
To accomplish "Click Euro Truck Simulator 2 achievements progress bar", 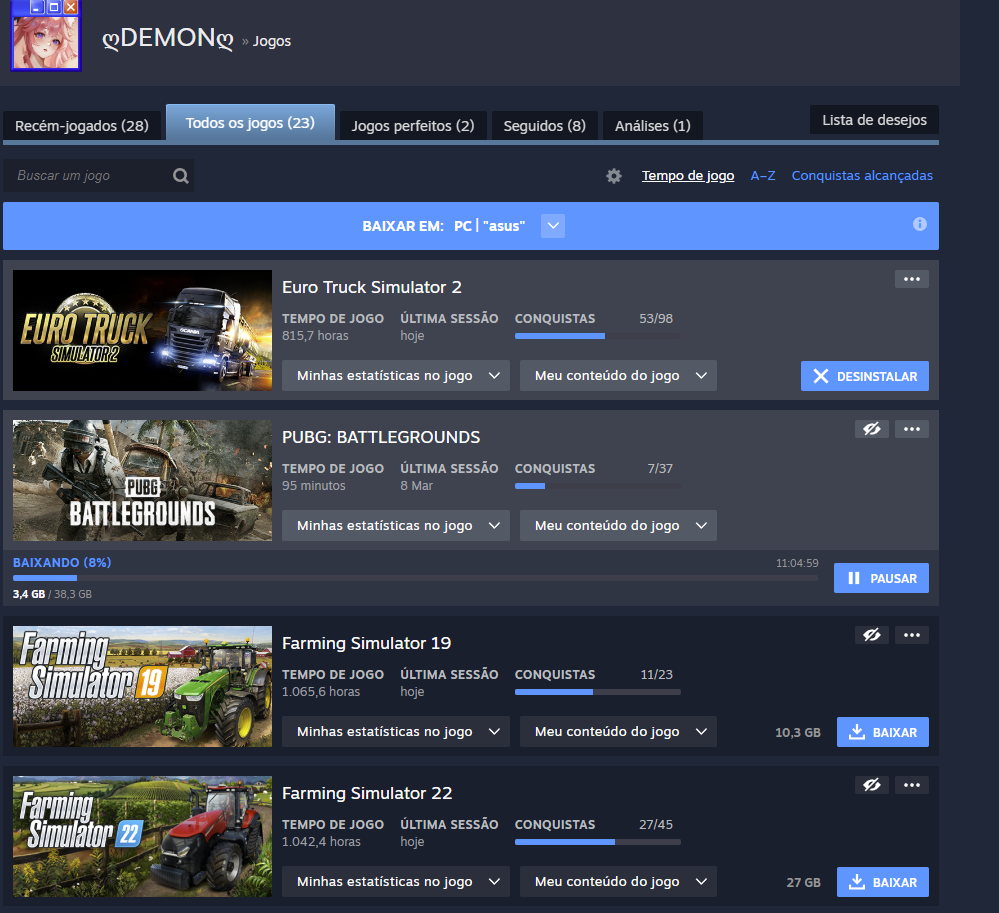I will [x=598, y=336].
